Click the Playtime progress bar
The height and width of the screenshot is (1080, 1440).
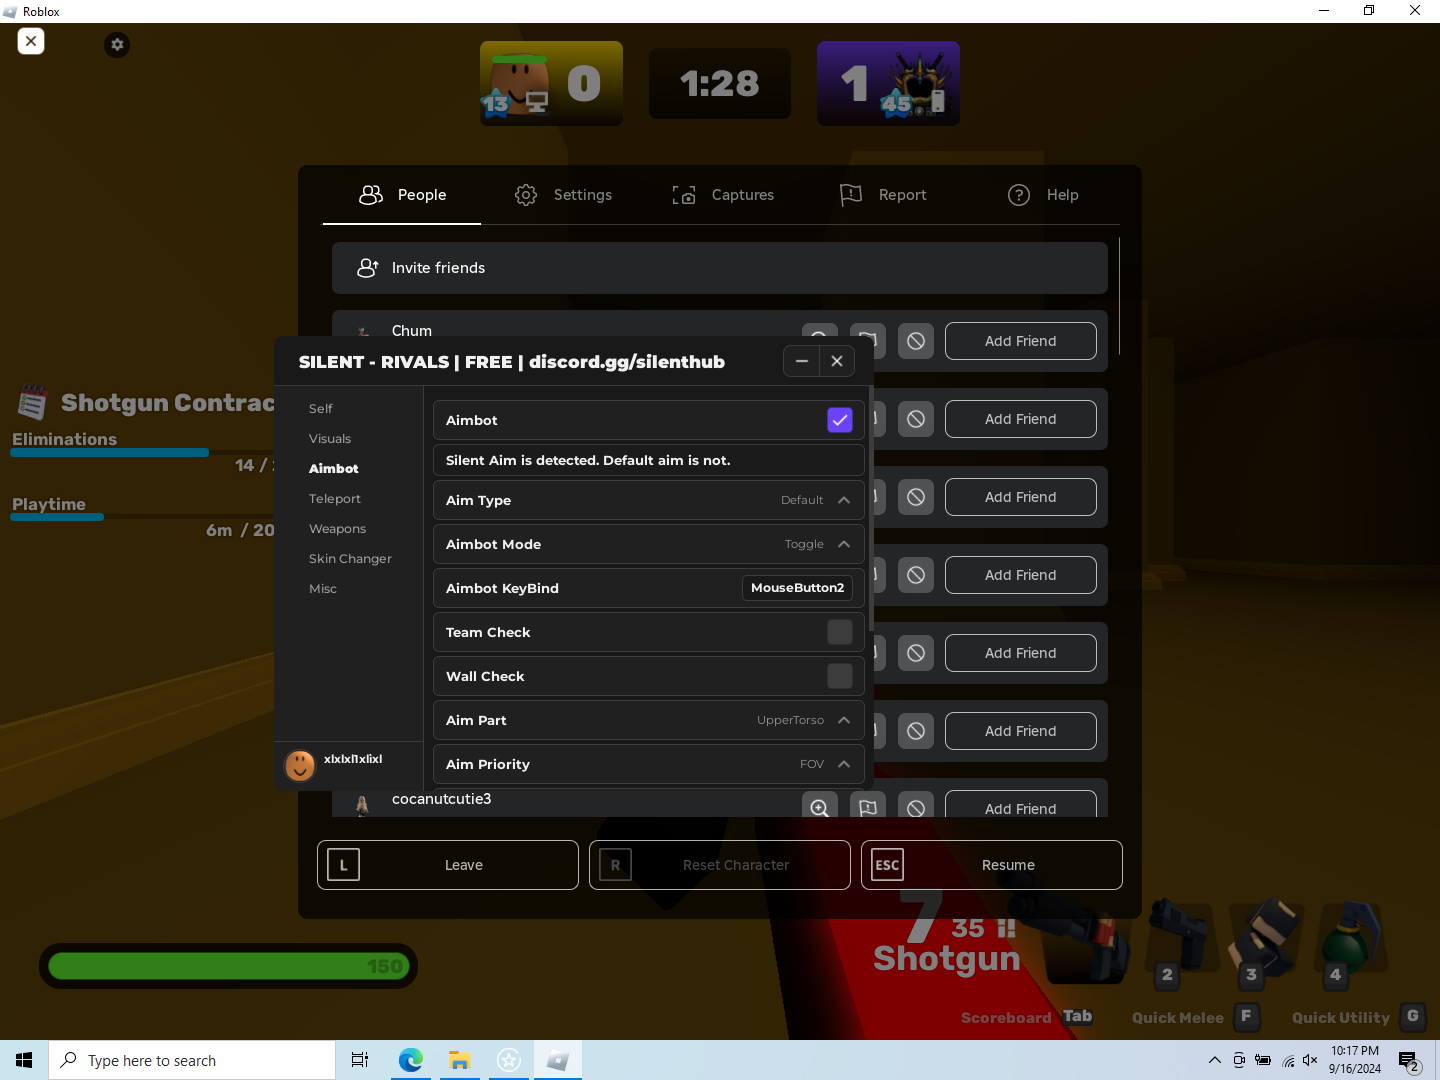click(142, 517)
